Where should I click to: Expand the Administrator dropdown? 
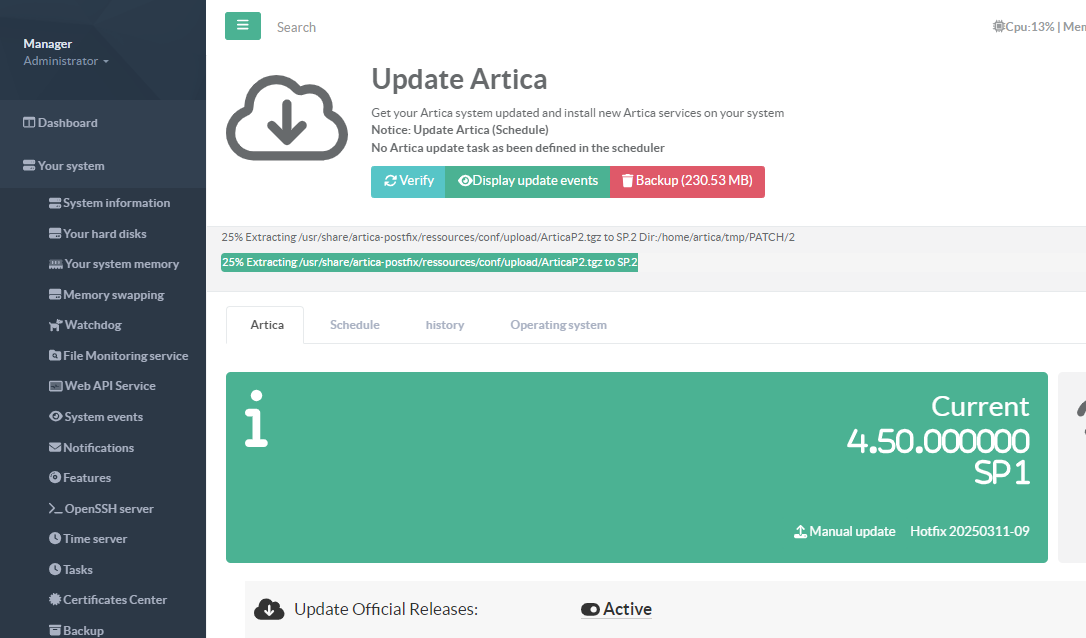pos(66,61)
